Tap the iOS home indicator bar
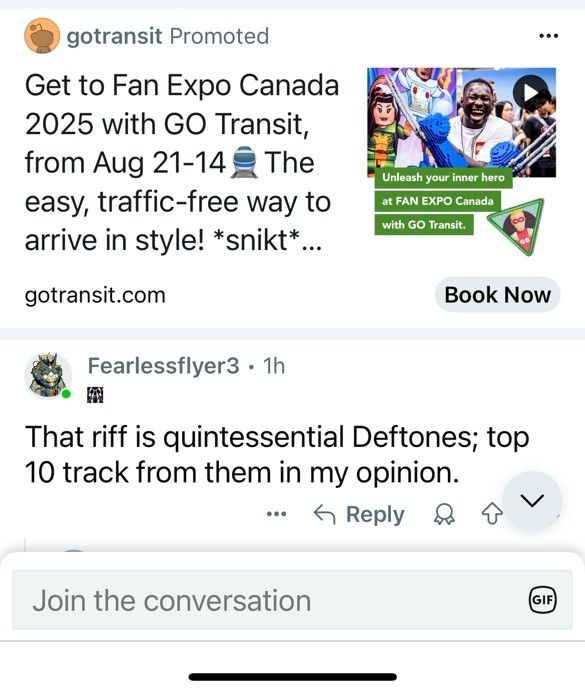Screen dimensions: 585x693 [292, 677]
